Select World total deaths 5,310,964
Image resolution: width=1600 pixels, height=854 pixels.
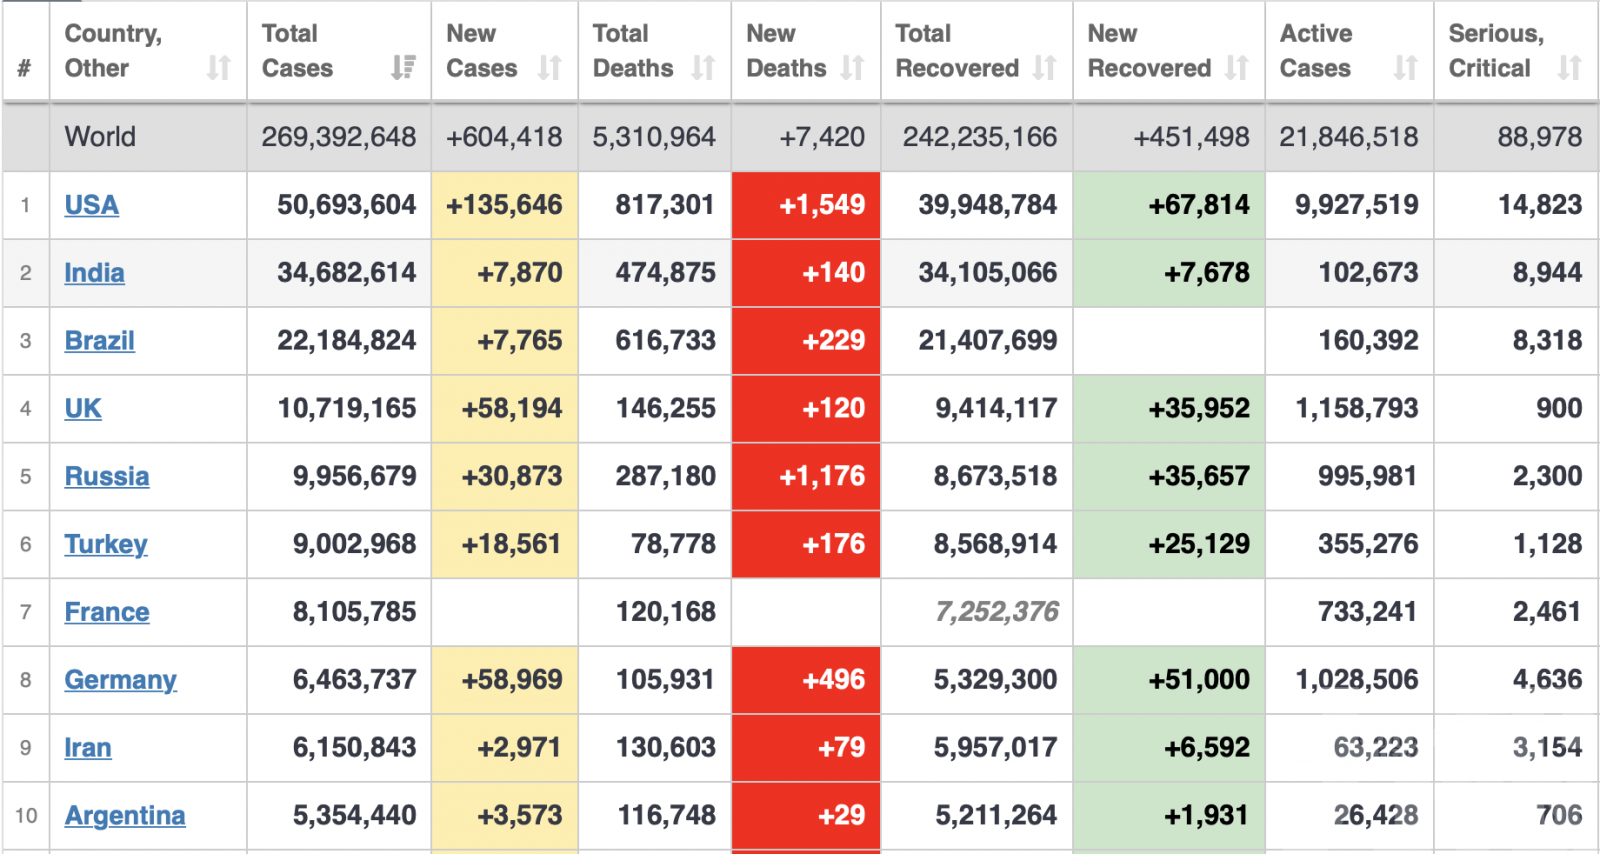pyautogui.click(x=654, y=137)
